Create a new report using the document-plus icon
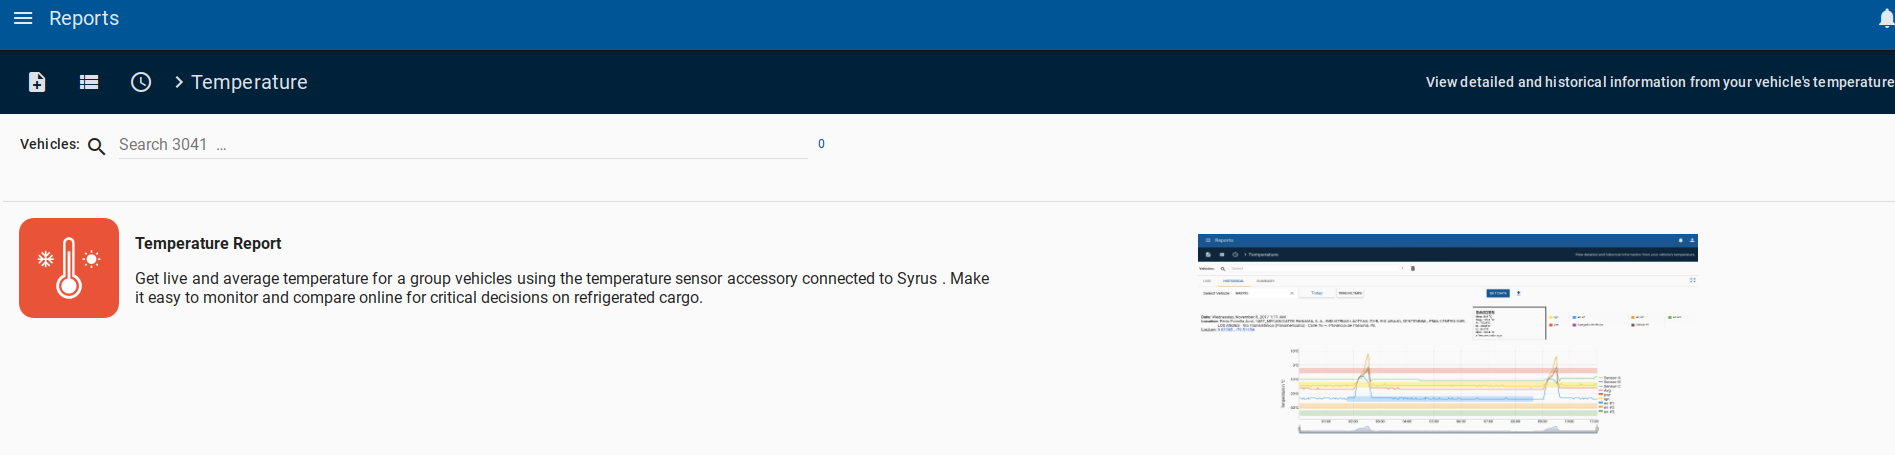The height and width of the screenshot is (455, 1895). pyautogui.click(x=37, y=82)
